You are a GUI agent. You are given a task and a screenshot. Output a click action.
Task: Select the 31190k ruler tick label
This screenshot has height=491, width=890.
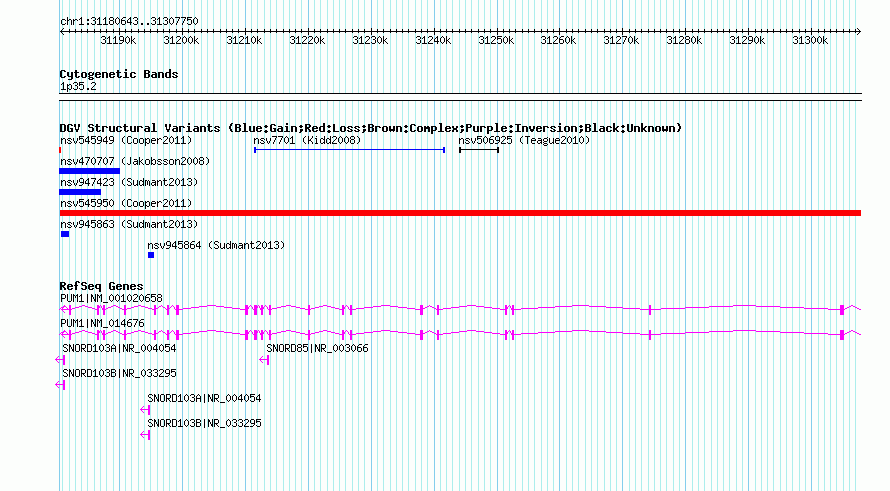(x=118, y=40)
